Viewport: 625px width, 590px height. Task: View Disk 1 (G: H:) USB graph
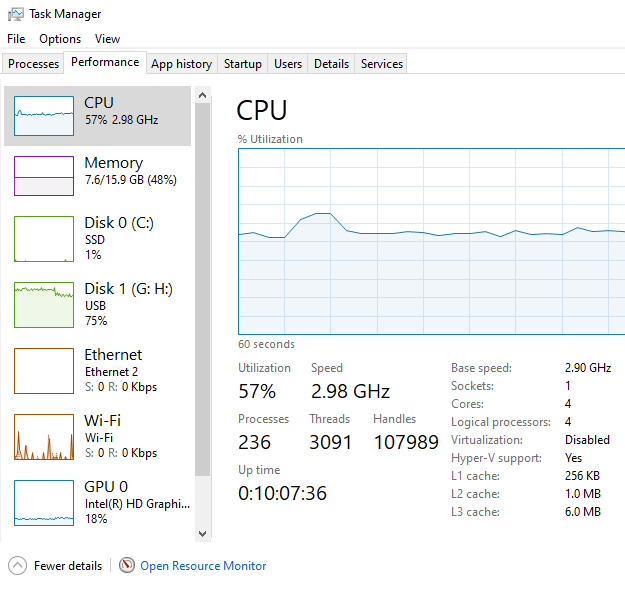click(44, 305)
